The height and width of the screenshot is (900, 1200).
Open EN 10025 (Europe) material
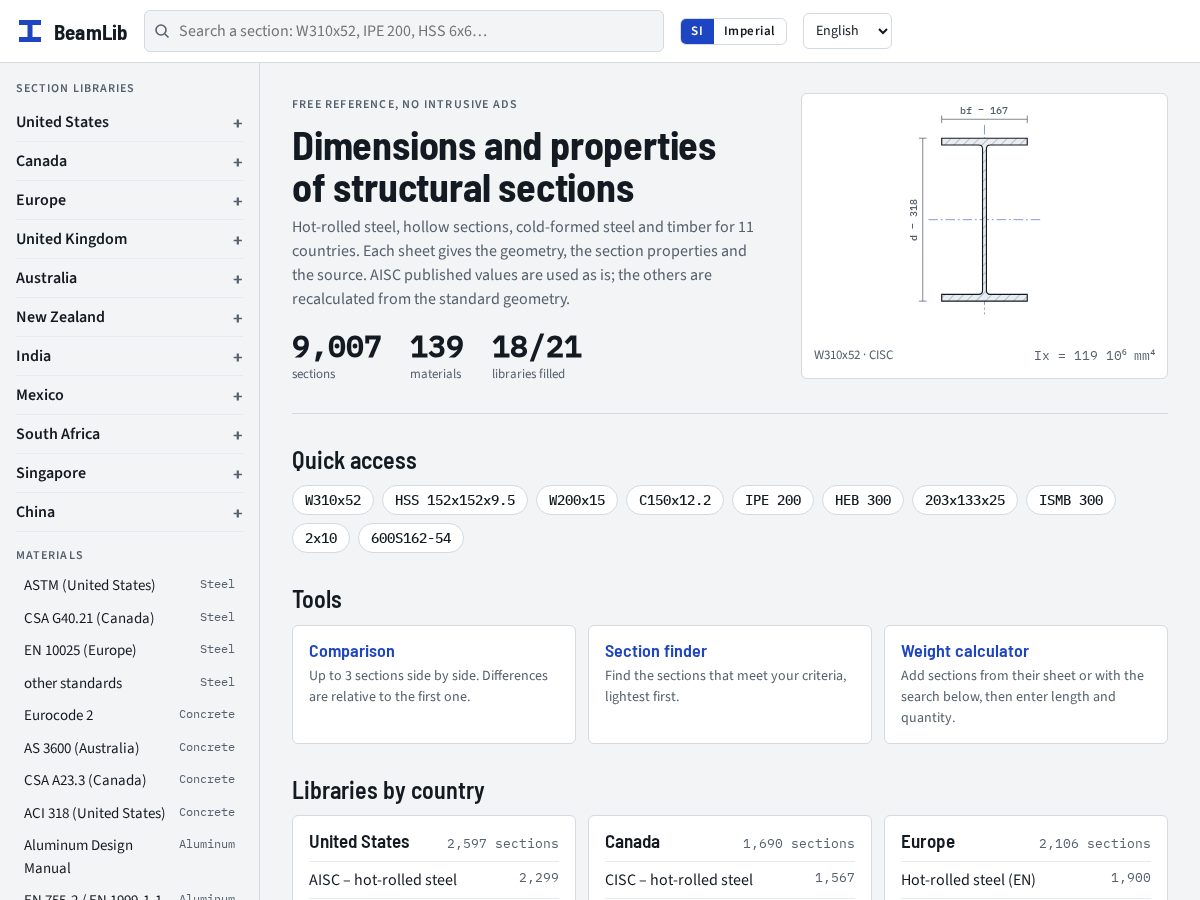(x=130, y=650)
